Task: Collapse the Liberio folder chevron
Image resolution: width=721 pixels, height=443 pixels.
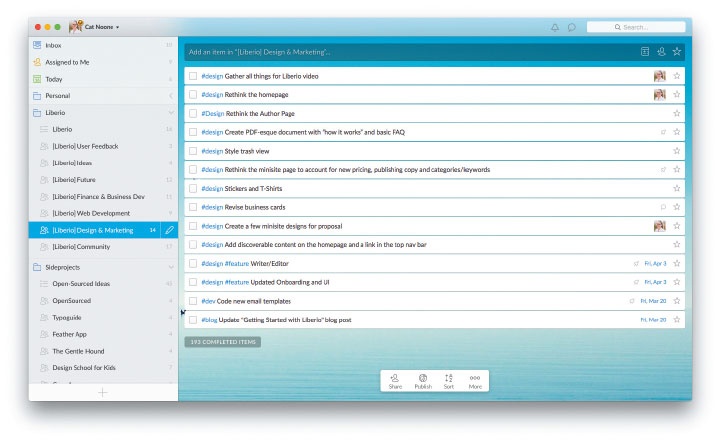Action: 171,113
